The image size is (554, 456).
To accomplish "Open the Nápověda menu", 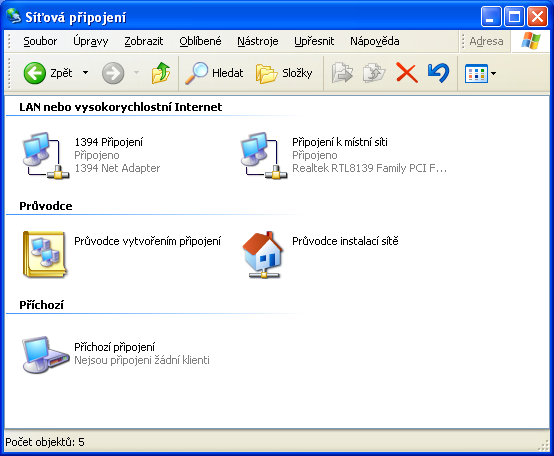I will click(375, 41).
